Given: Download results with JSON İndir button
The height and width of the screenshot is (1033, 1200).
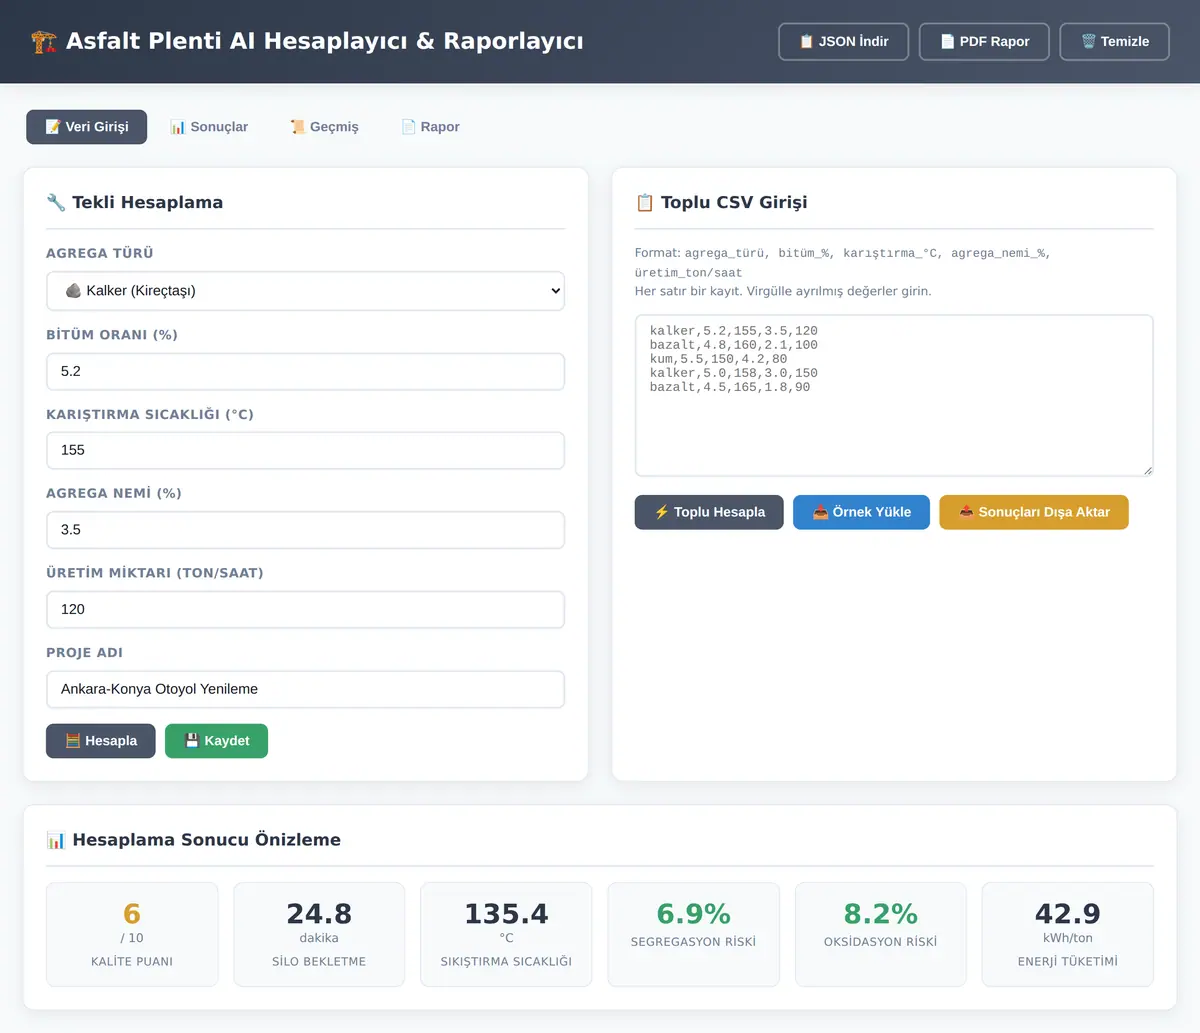Looking at the screenshot, I should (843, 41).
